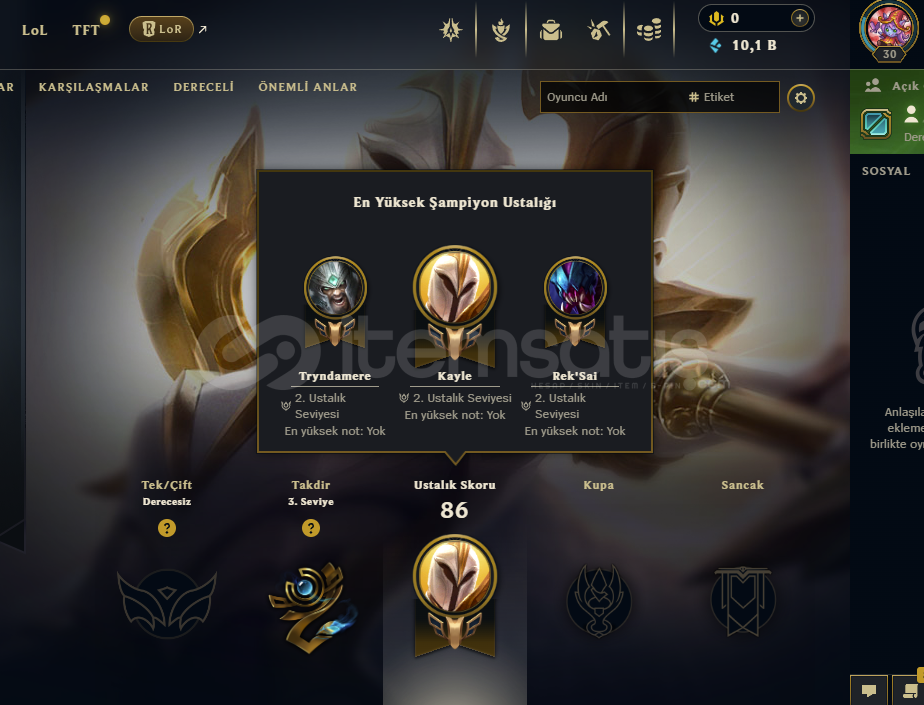Open the Crafting hammer icon

[599, 29]
